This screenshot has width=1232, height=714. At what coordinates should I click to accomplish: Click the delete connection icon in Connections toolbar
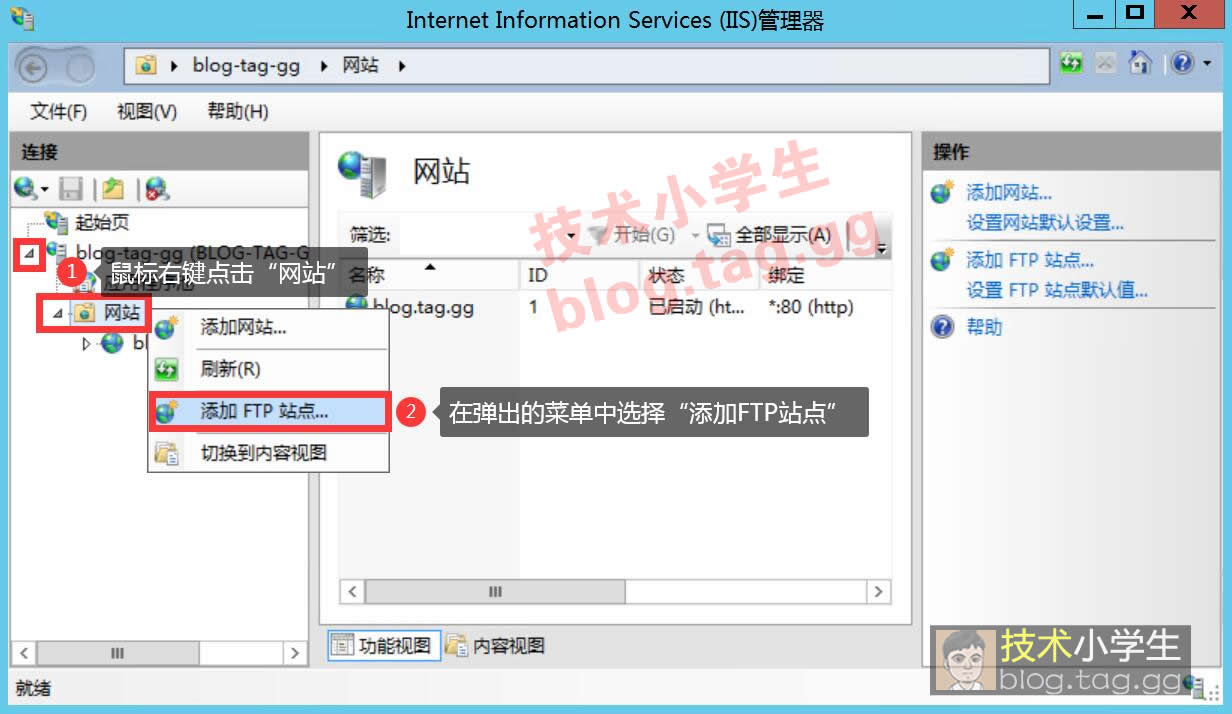156,188
